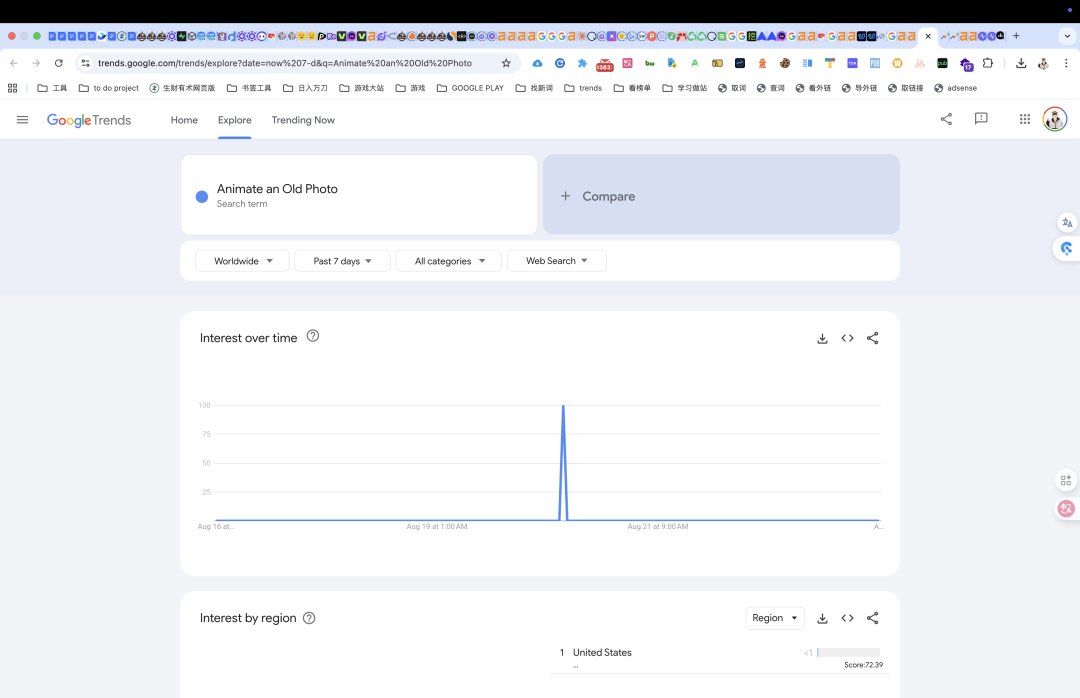Open Chrome downloads icon
1080x698 pixels.
[1021, 63]
